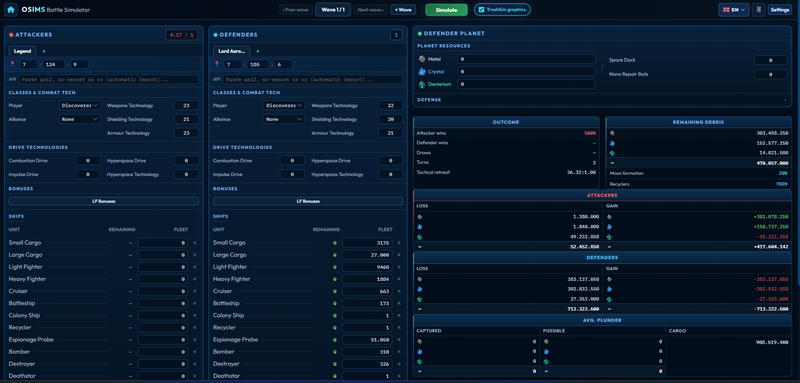Clear attackers' Recycler with its X
The width and height of the screenshot is (800, 383).
click(194, 327)
